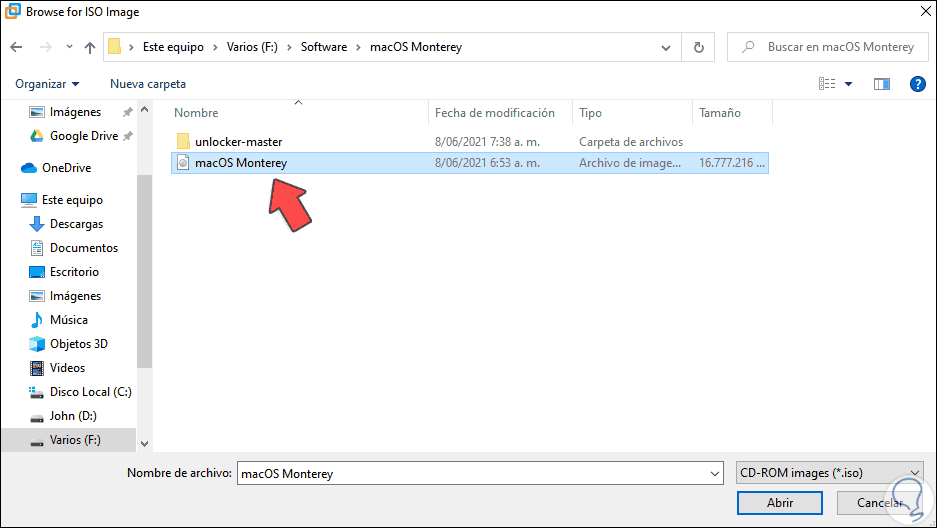Open Descargas folder in sidebar
Screen dimensions: 937x528
click(x=76, y=224)
